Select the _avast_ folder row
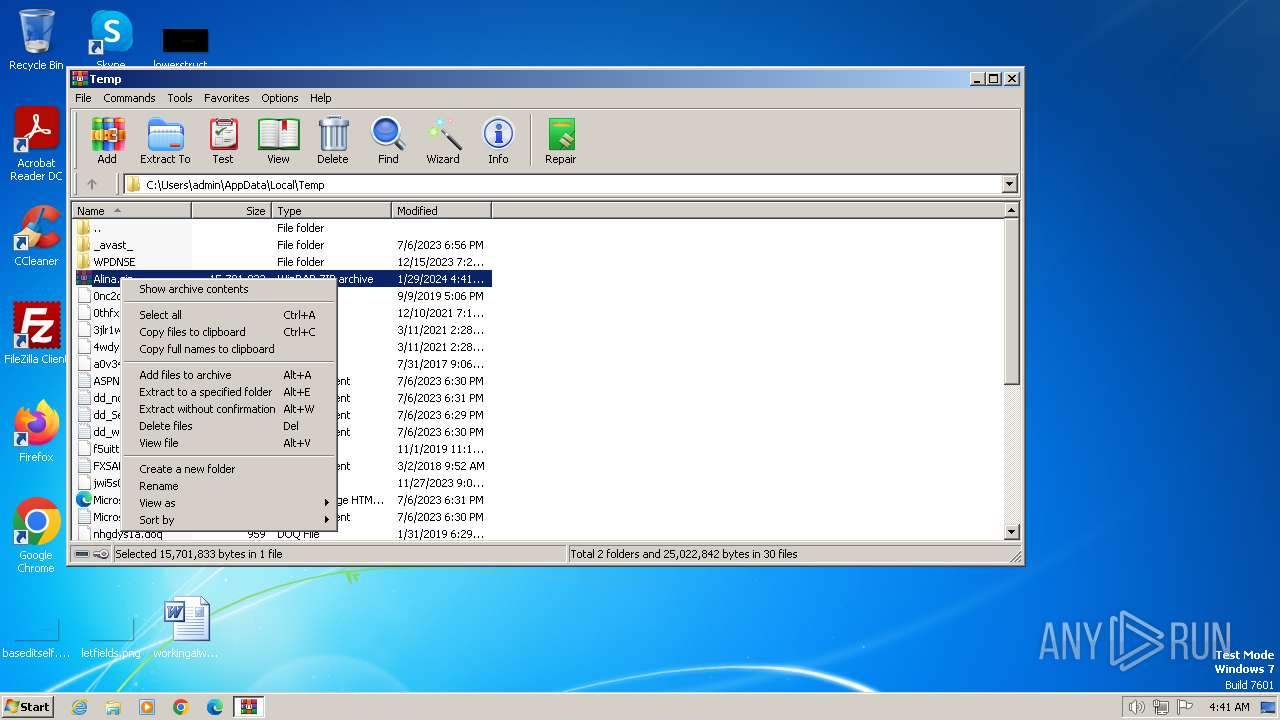Image resolution: width=1280 pixels, height=720 pixels. 282,245
